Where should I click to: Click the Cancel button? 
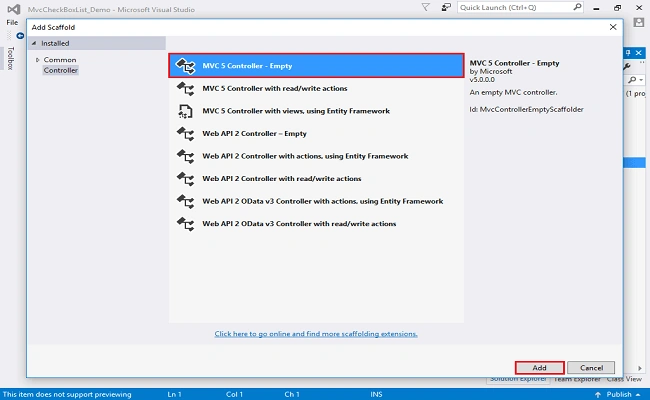point(591,368)
